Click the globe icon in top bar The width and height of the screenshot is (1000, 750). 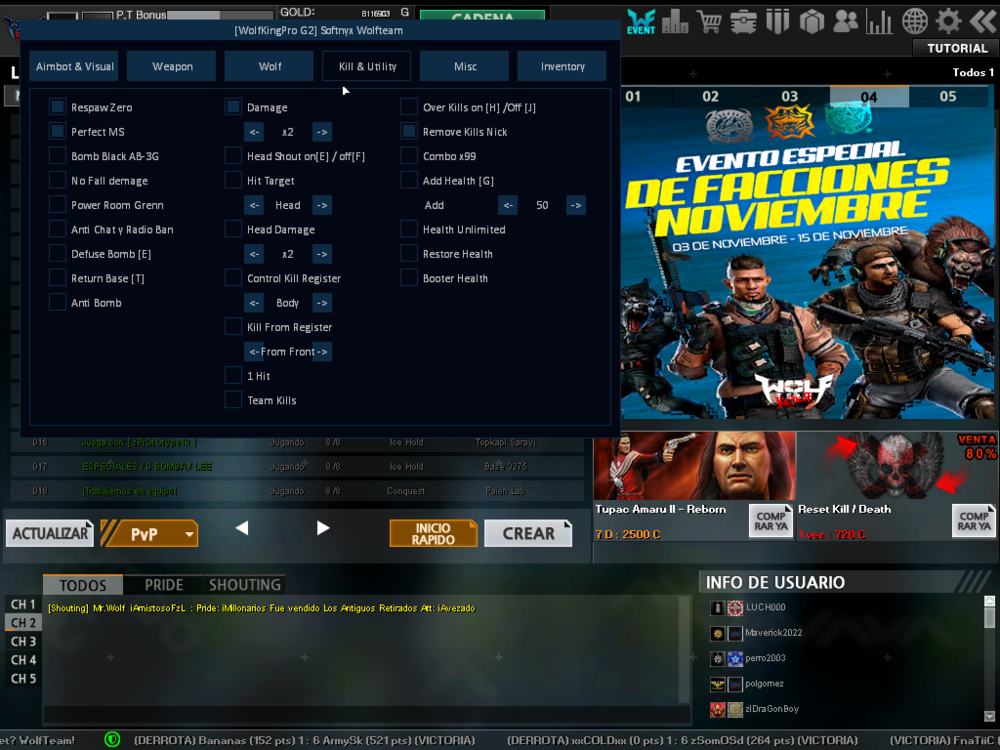[x=914, y=21]
